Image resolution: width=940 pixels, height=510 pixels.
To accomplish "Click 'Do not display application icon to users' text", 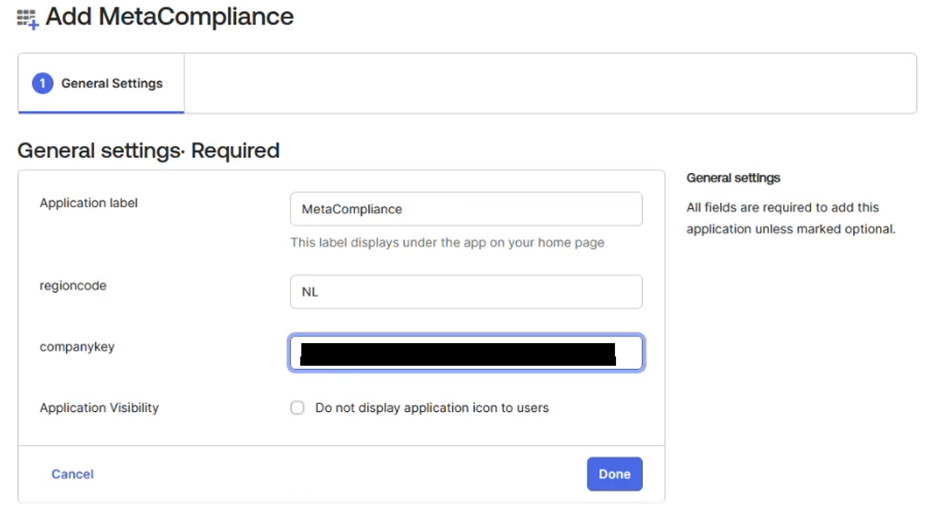I will coord(432,408).
